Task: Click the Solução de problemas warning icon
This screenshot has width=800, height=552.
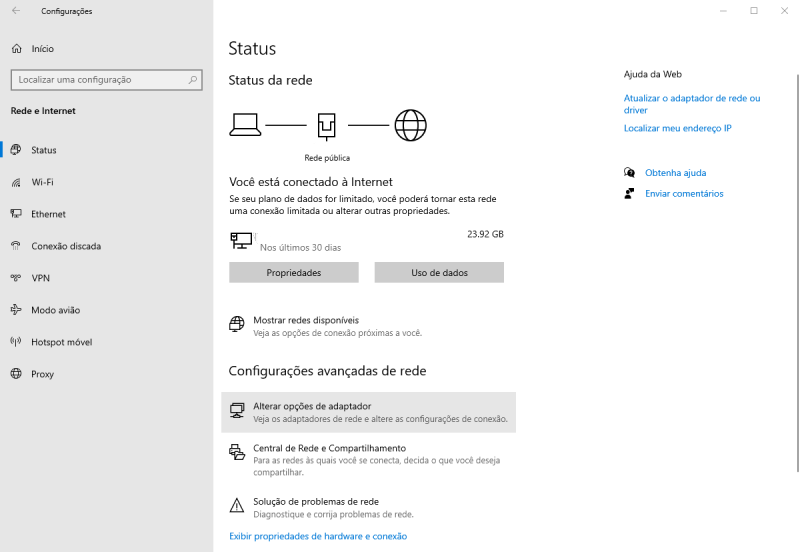Action: coord(237,505)
